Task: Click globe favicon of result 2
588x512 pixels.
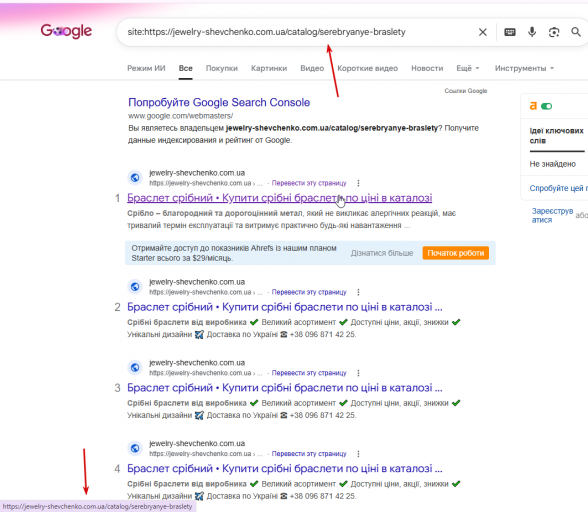Action: (x=135, y=287)
